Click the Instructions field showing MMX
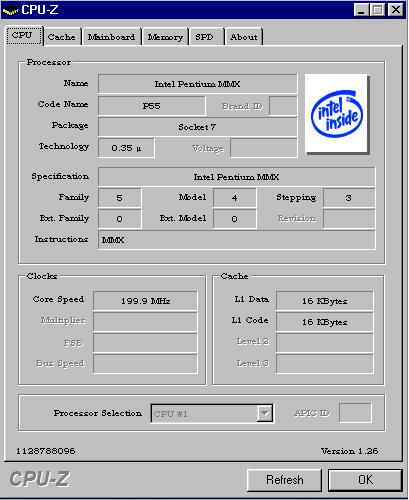Image resolution: width=409 pixels, height=500 pixels. coord(237,240)
